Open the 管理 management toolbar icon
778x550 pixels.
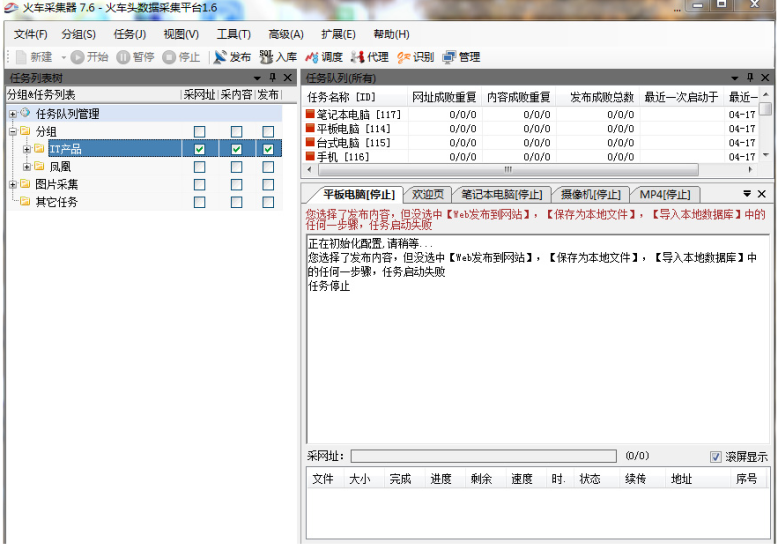pyautogui.click(x=461, y=57)
